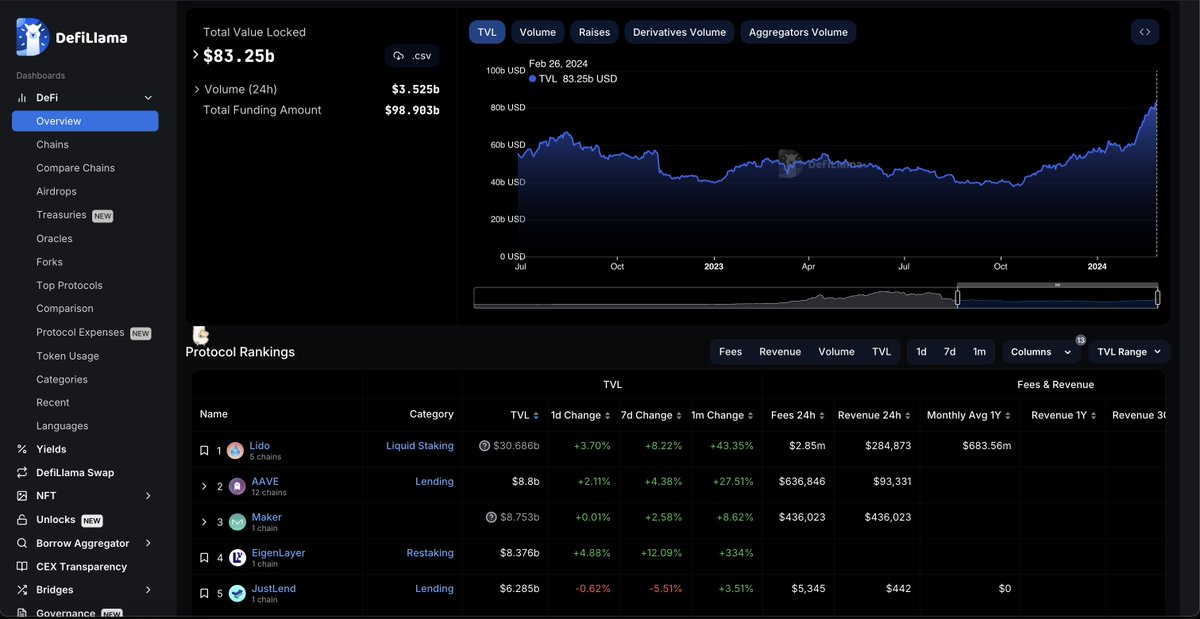Screen dimensions: 1200x619
Task: Sort by the 7d Change column arrows
Action: point(679,415)
